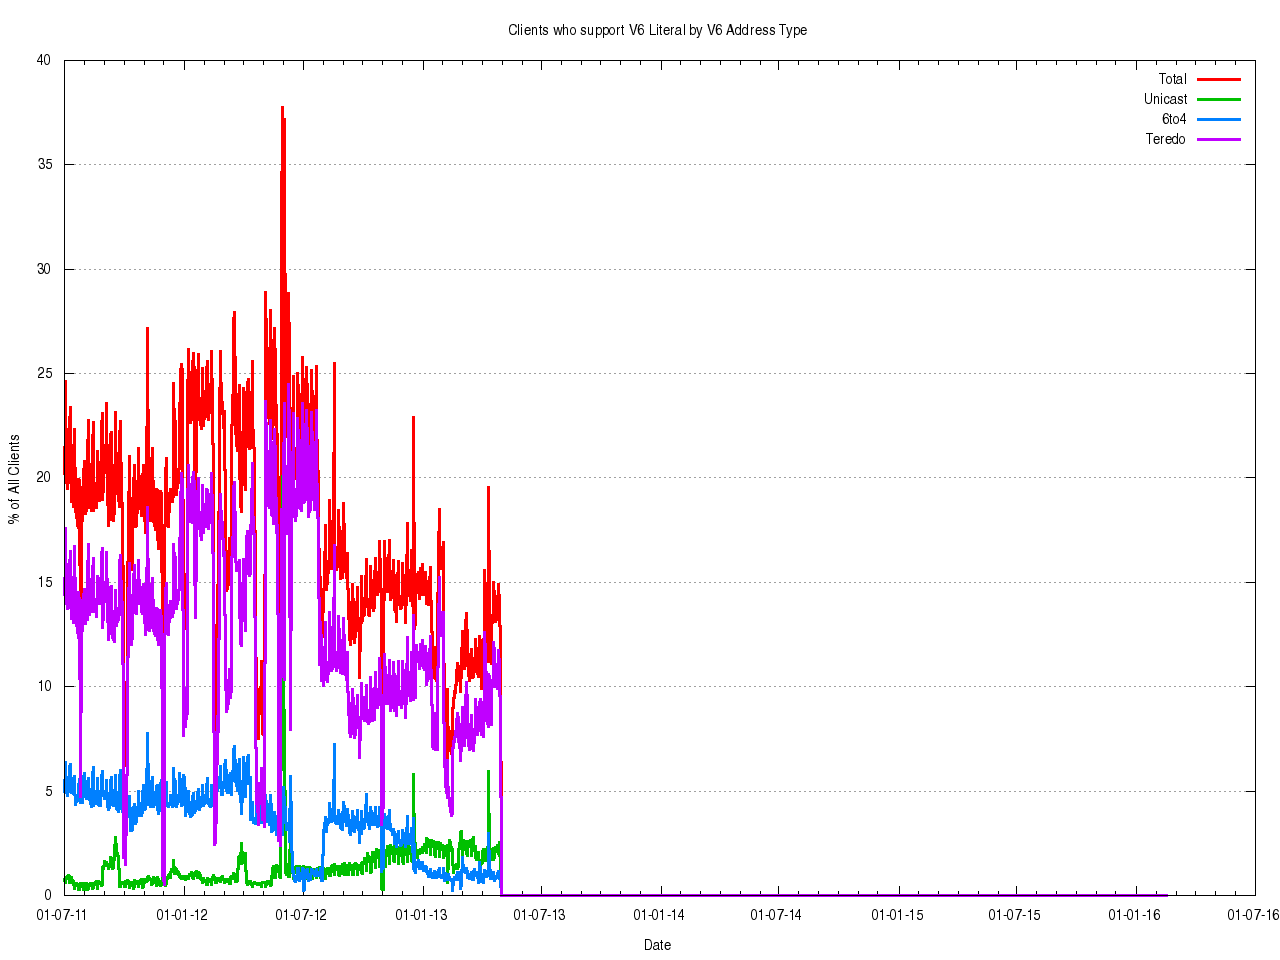The image size is (1280, 960).
Task: Click the 10 value on the y-axis
Action: tap(43, 686)
